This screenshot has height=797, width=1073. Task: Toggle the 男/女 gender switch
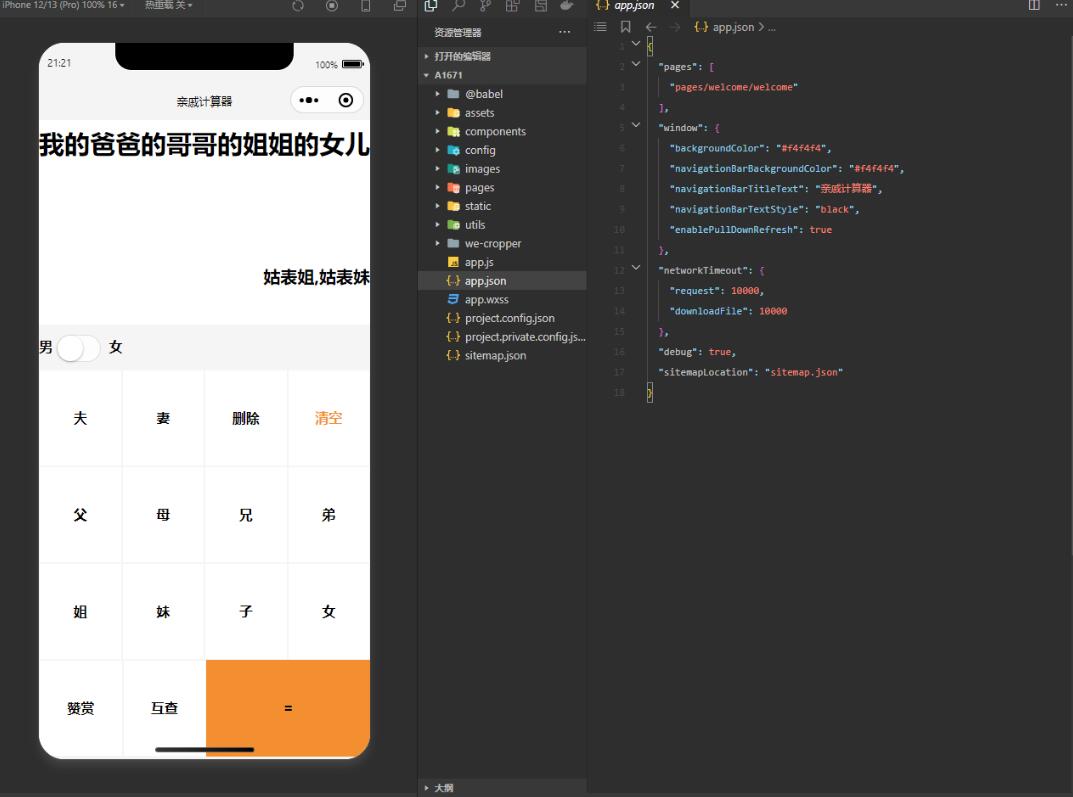(78, 348)
